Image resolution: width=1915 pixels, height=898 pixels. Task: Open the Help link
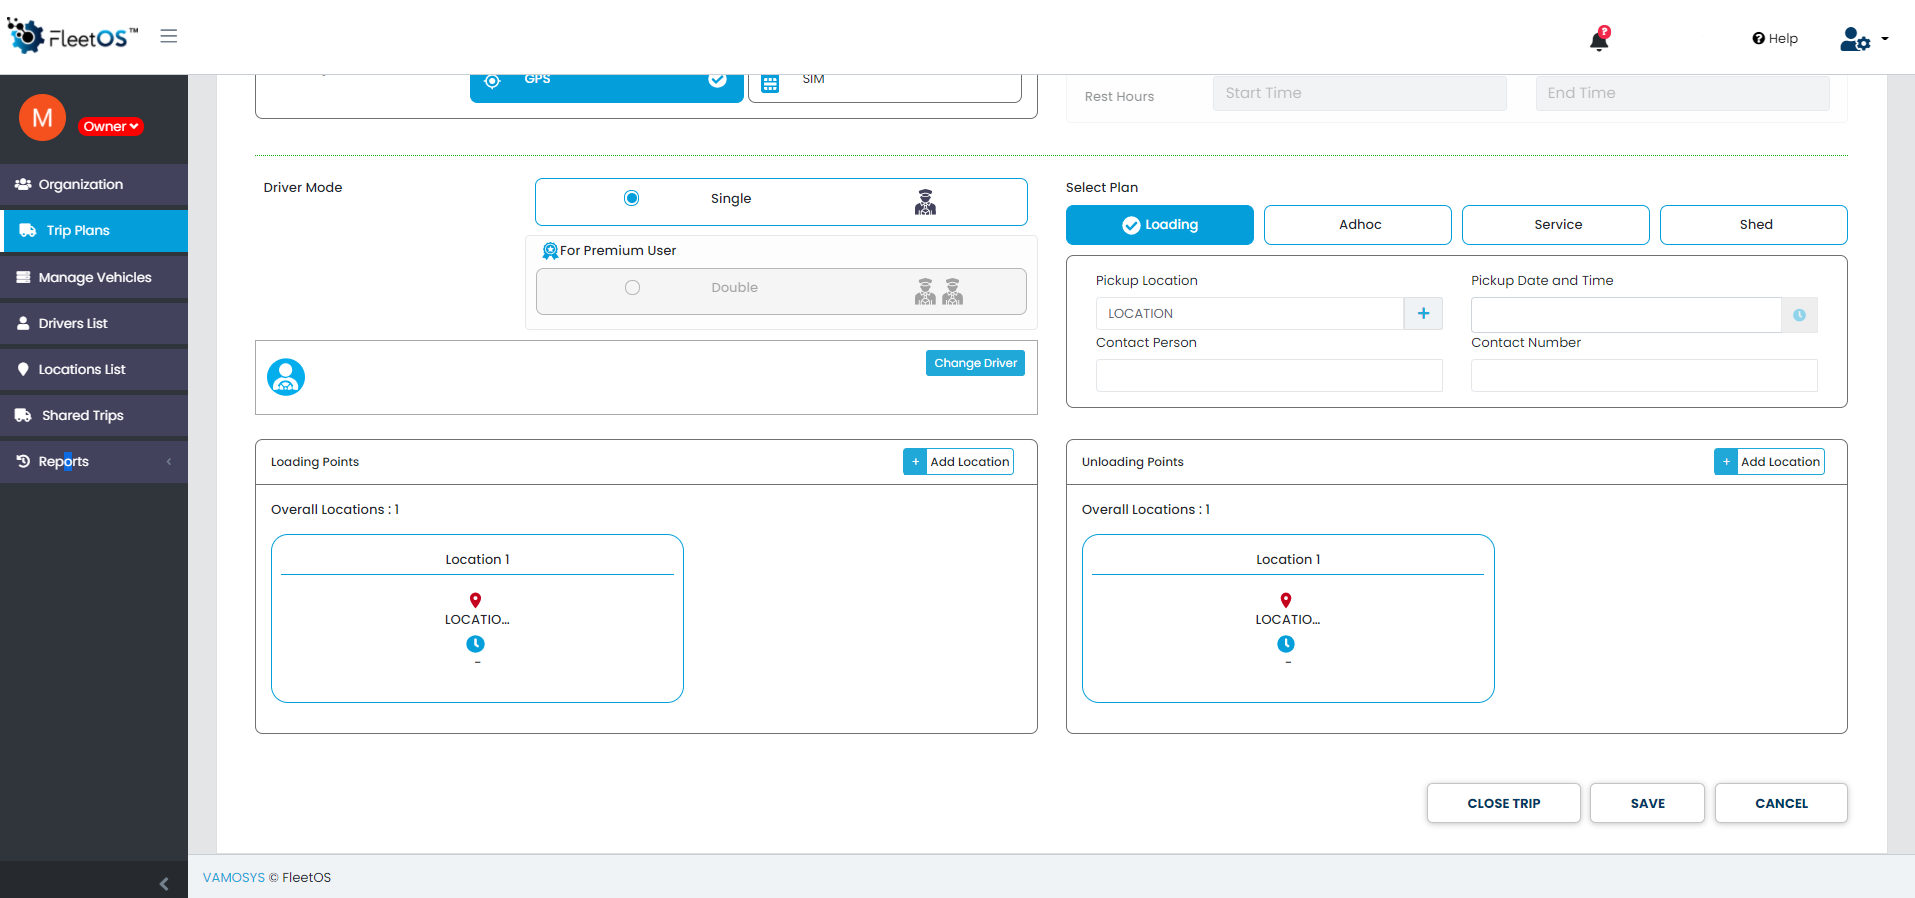point(1775,39)
